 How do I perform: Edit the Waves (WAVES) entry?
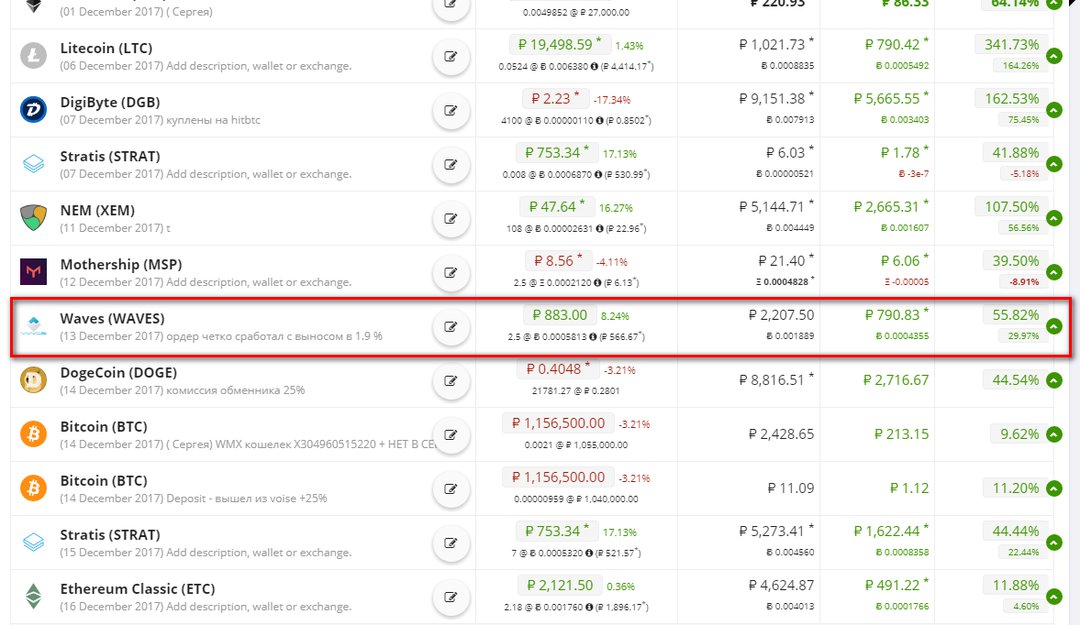(x=450, y=327)
